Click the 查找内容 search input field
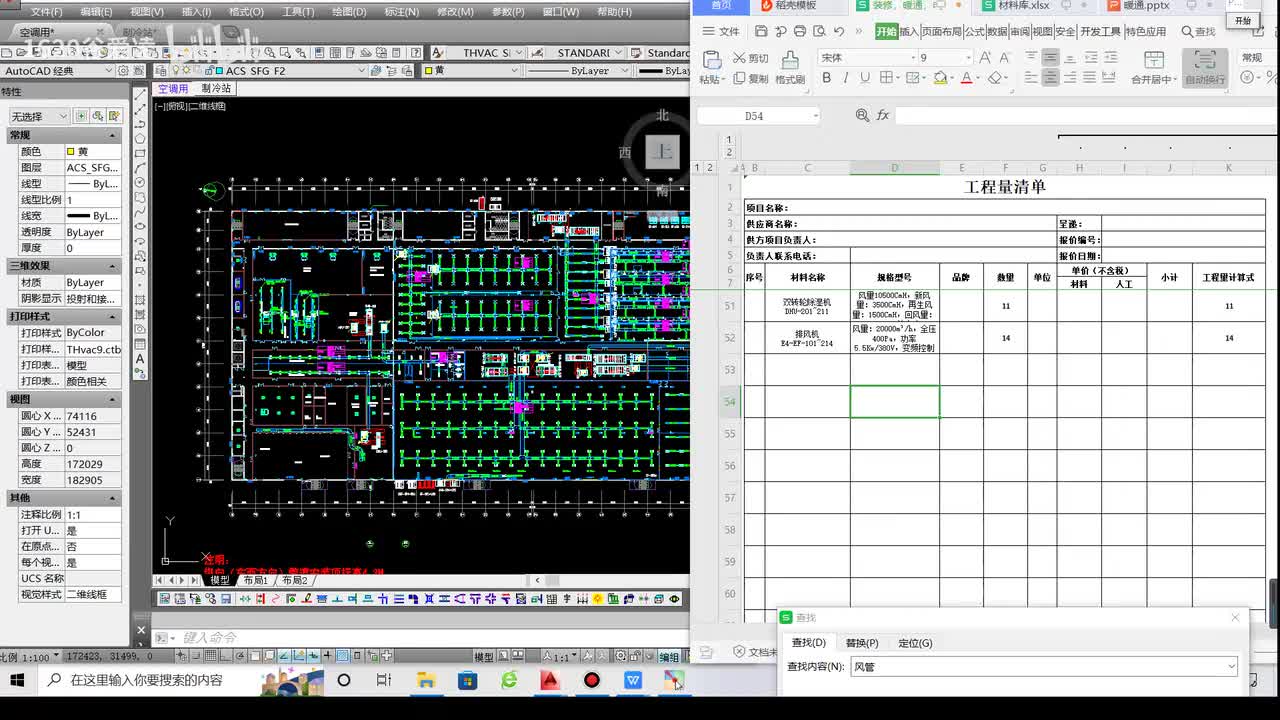Viewport: 1280px width, 720px height. tap(1044, 667)
